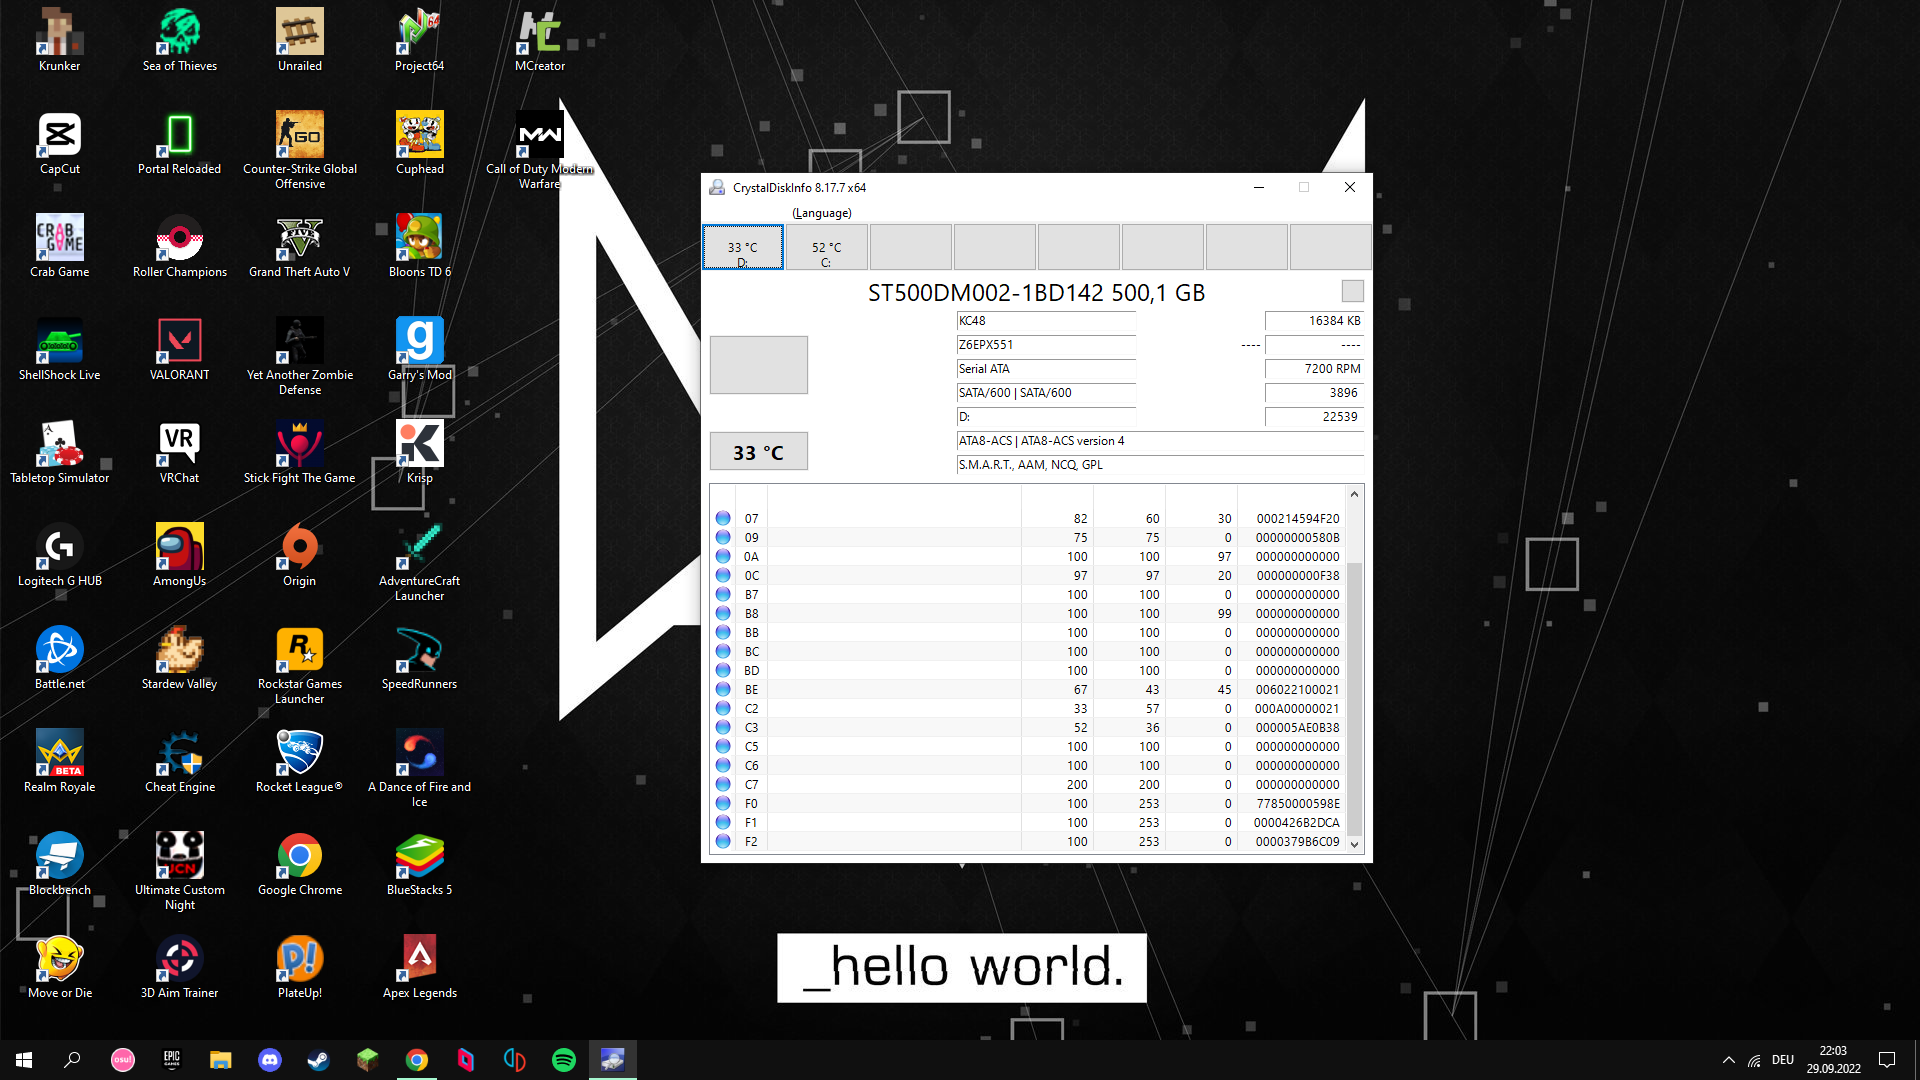This screenshot has width=1920, height=1080.
Task: Click the firmware field showing KC48
Action: point(1045,321)
